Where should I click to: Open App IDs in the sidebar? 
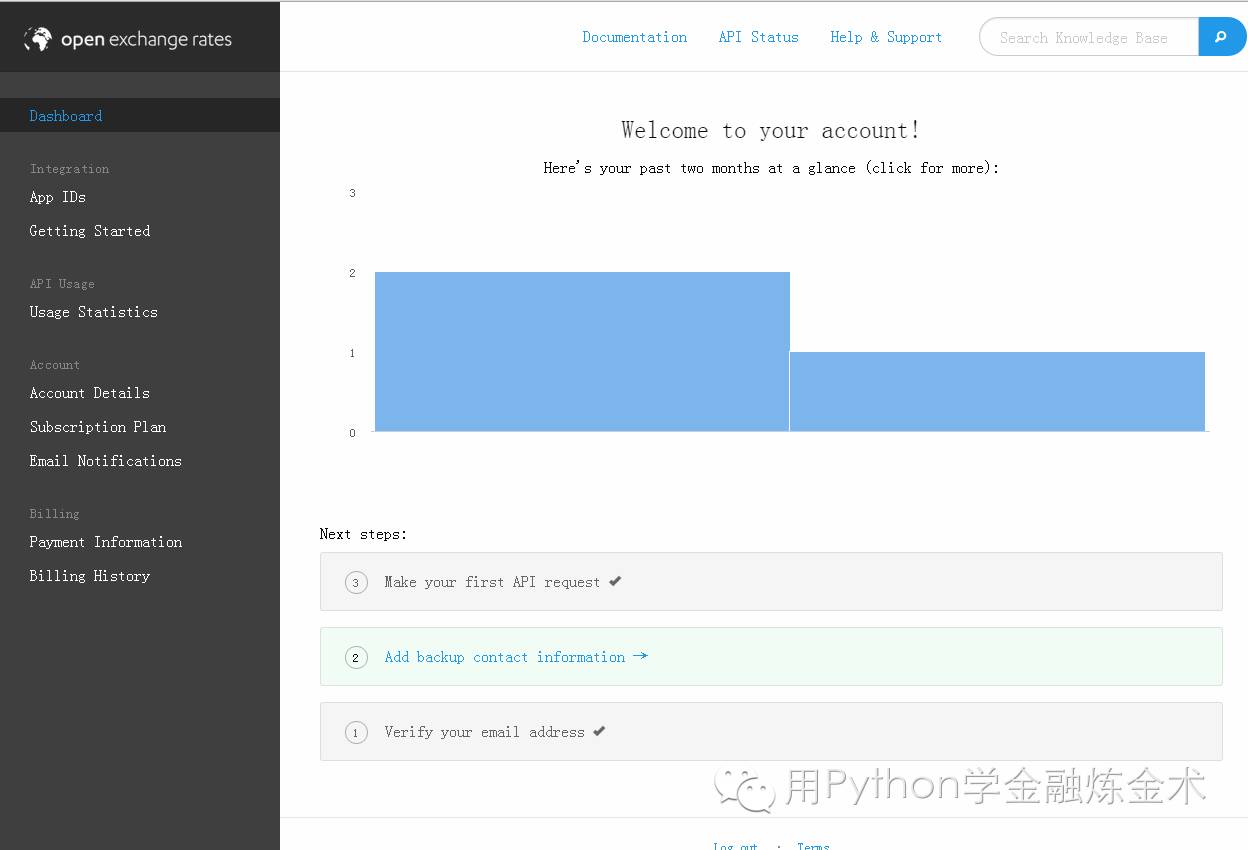(58, 197)
